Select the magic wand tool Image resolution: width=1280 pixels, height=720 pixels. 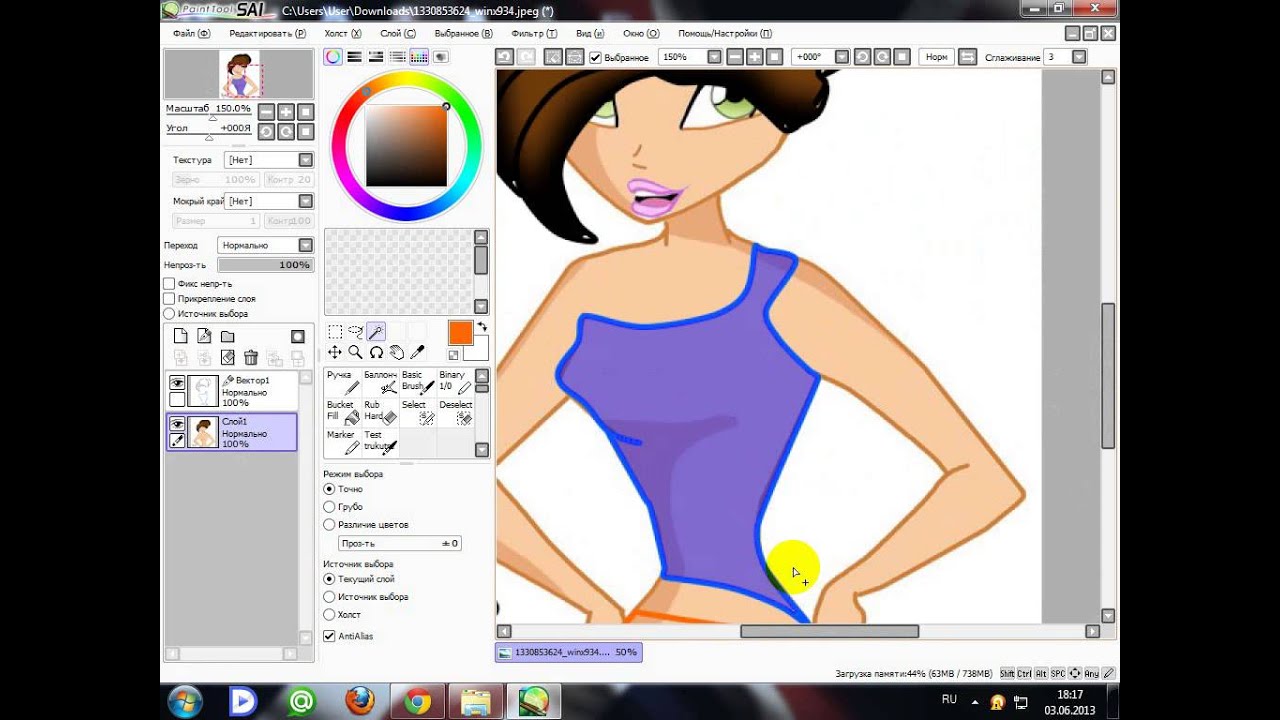(x=376, y=332)
